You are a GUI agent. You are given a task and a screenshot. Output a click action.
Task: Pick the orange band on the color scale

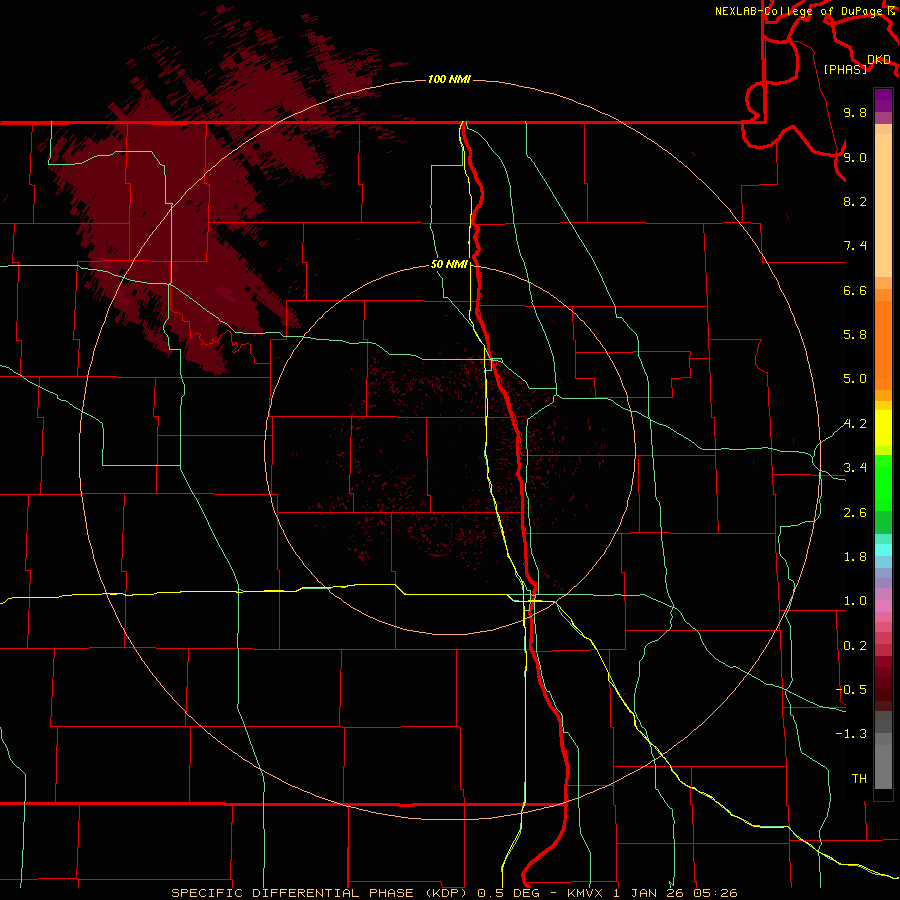tap(883, 346)
